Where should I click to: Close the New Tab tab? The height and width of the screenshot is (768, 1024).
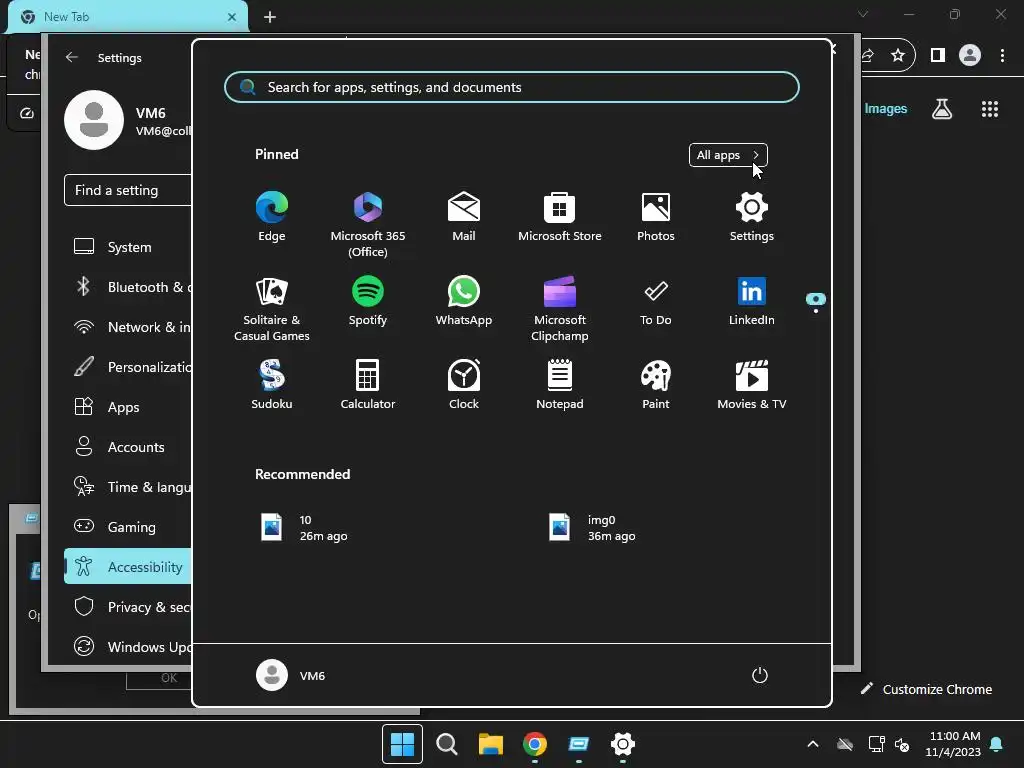click(232, 17)
